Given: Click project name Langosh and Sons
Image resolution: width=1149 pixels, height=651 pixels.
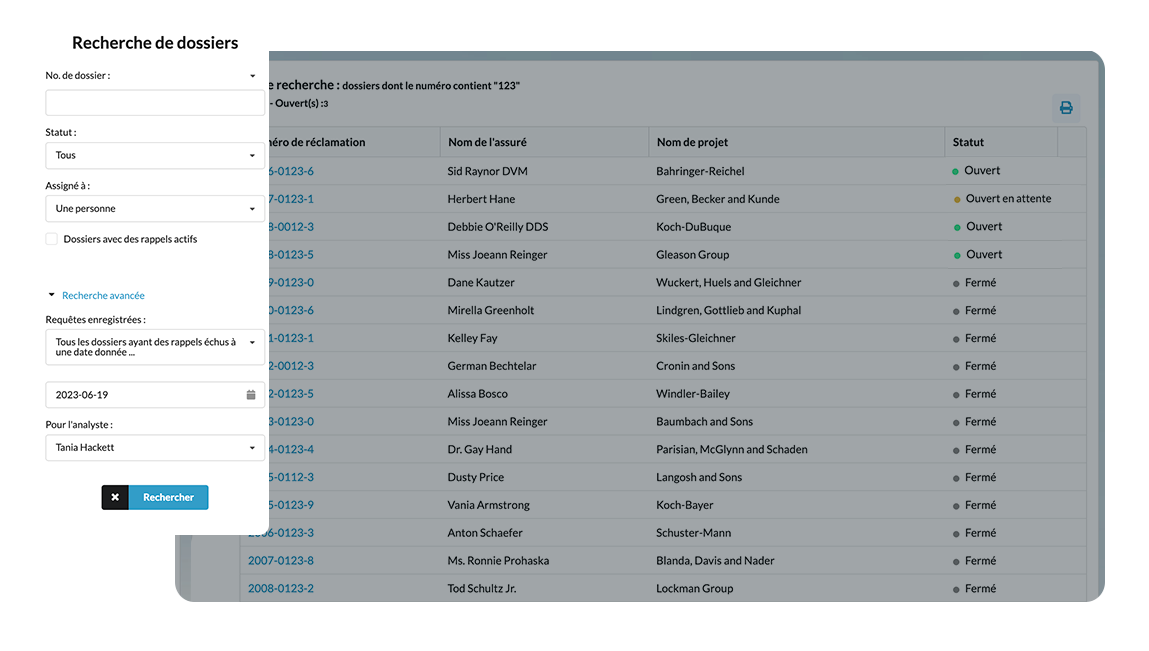Looking at the screenshot, I should click(699, 478).
